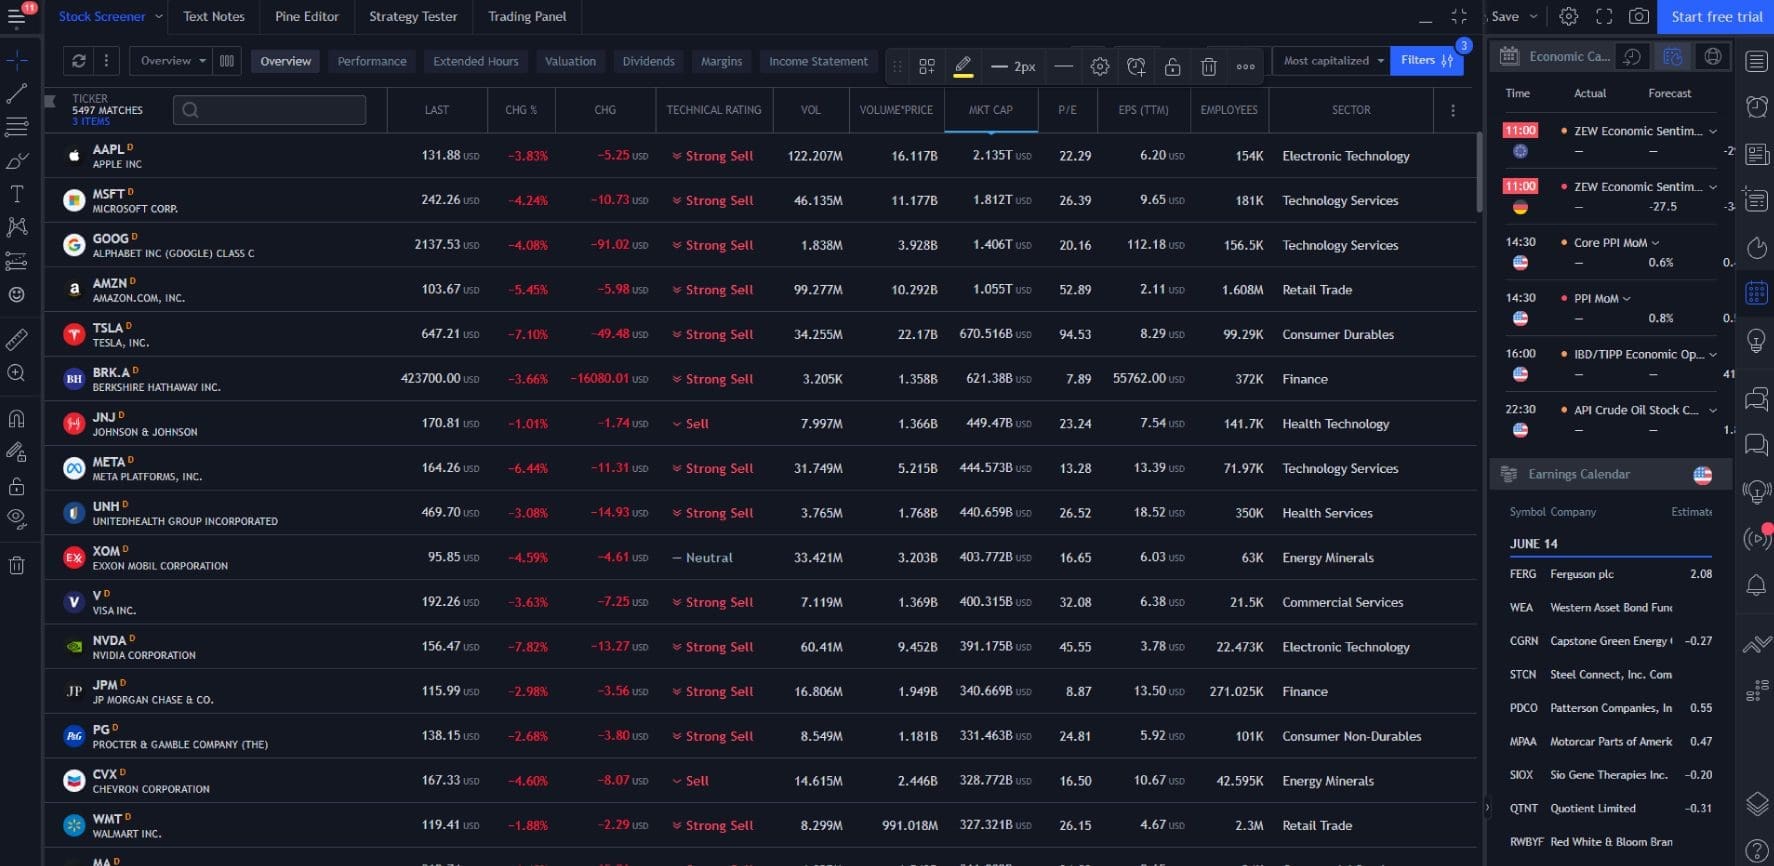Image resolution: width=1774 pixels, height=866 pixels.
Task: Click the left toolbar remove drawings trash
Action: (x=17, y=565)
